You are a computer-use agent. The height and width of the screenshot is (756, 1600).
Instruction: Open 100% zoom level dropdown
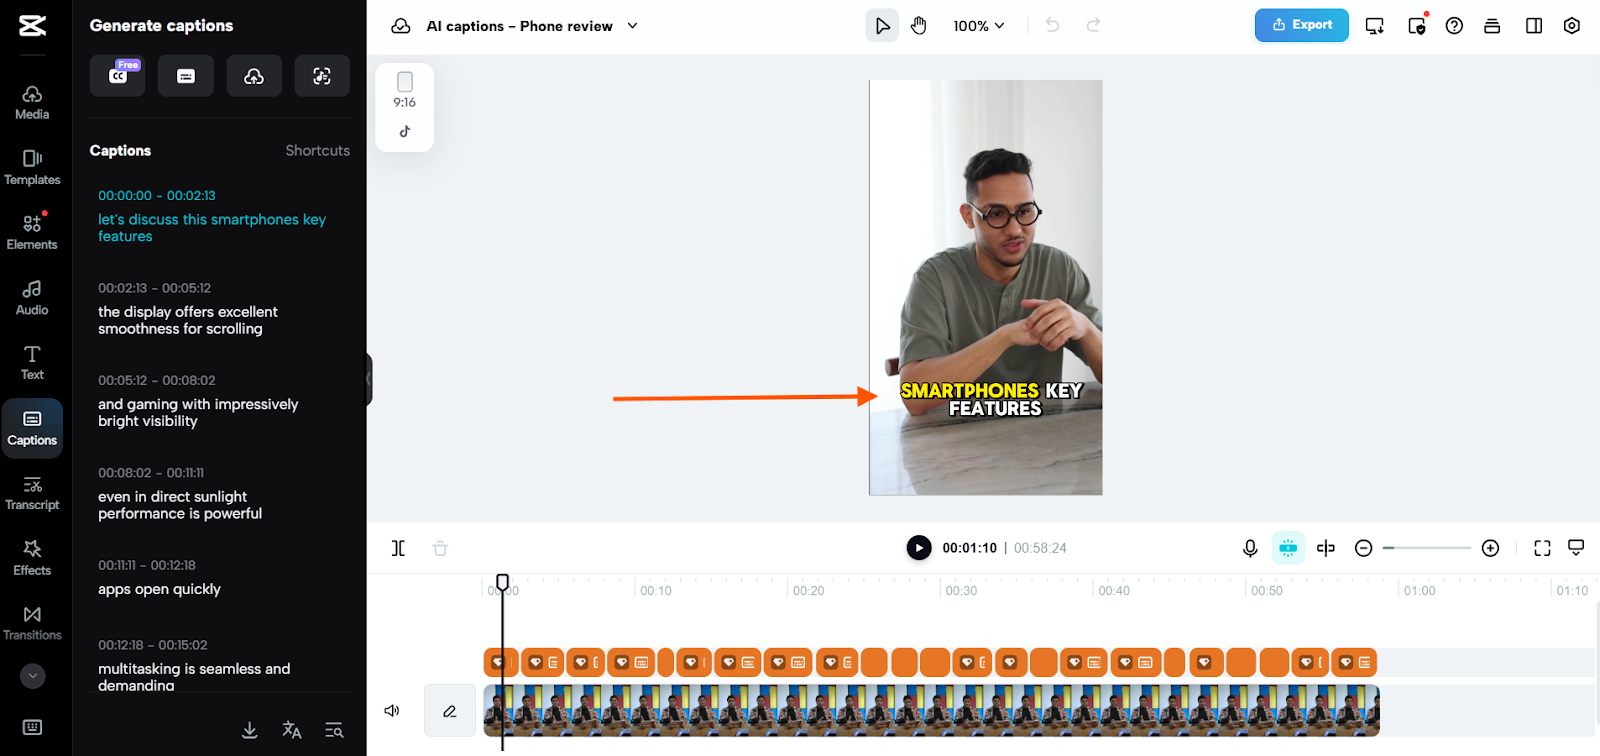point(978,26)
